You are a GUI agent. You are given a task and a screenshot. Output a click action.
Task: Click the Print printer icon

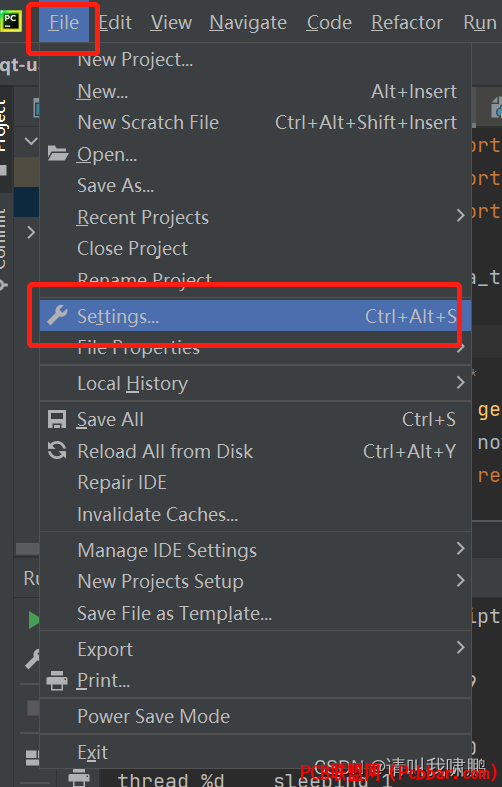[x=57, y=681]
